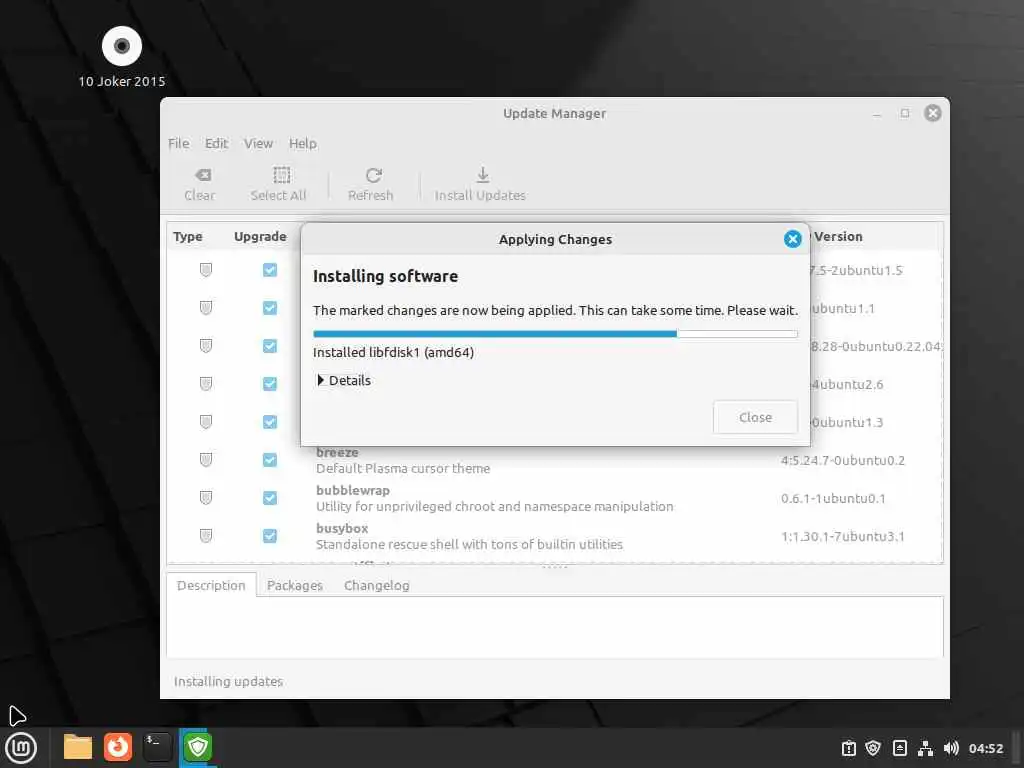The image size is (1024, 768).
Task: Click version 4:5.24.7-0ubuntu0.2
Action: (x=842, y=460)
